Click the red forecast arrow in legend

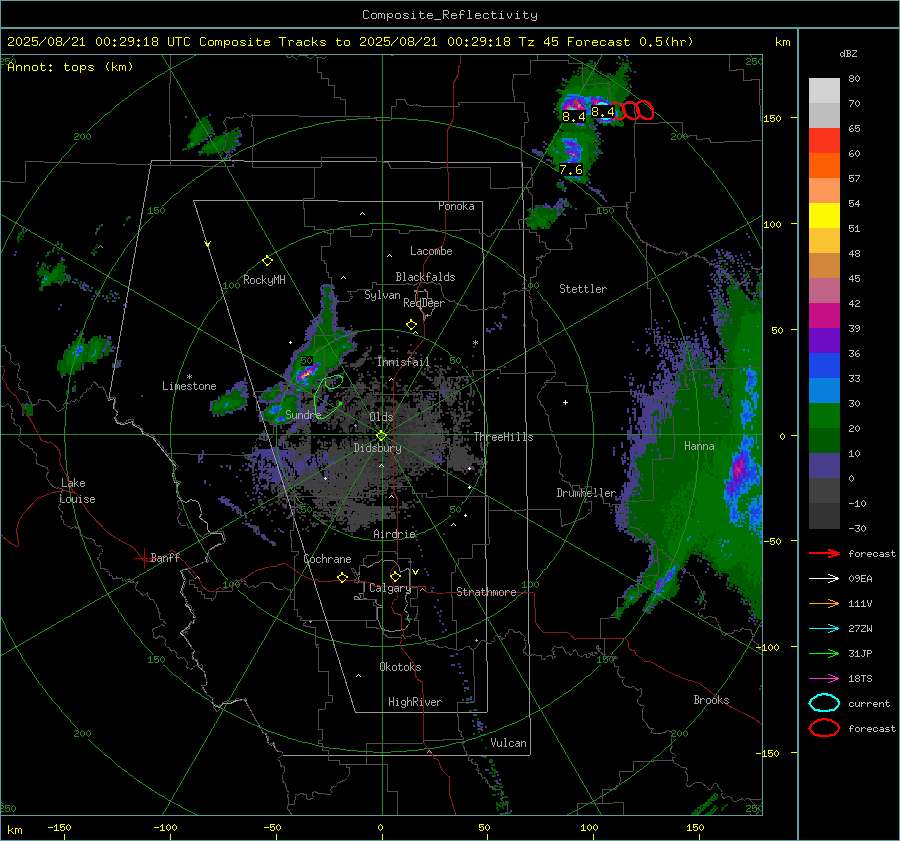pyautogui.click(x=824, y=553)
